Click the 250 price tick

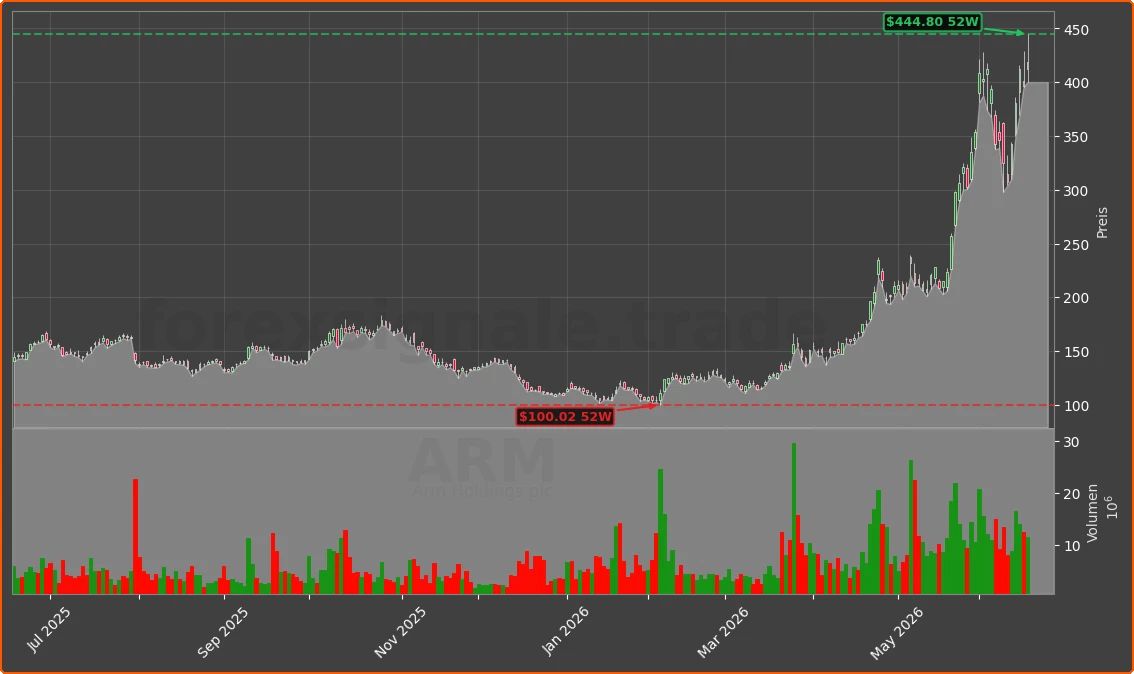pyautogui.click(x=1076, y=245)
